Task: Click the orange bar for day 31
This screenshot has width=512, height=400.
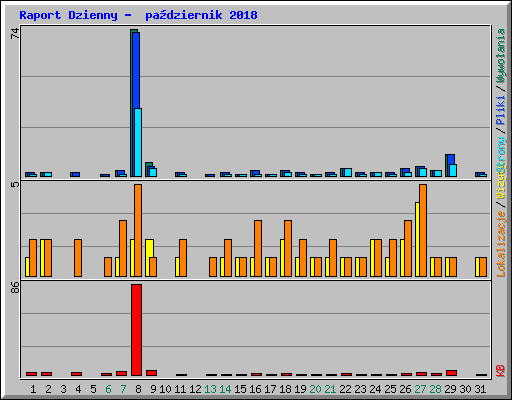Action: (x=483, y=267)
